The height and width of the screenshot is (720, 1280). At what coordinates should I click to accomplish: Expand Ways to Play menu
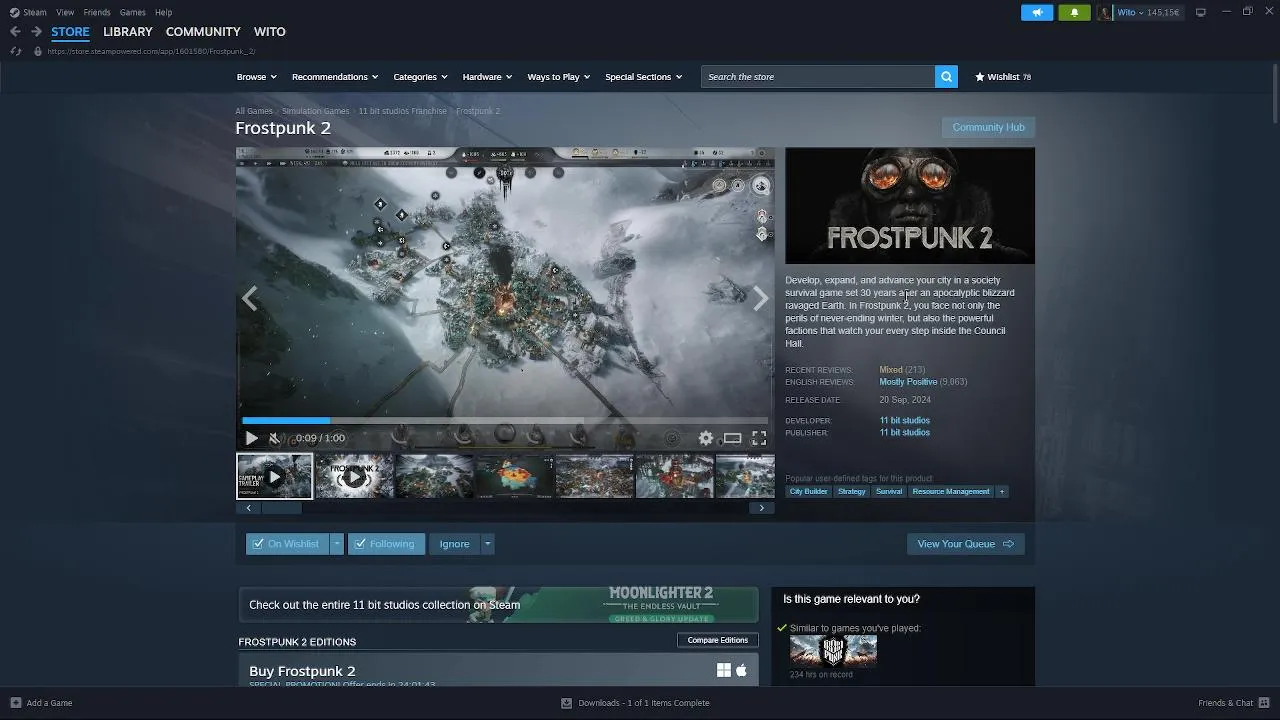point(558,77)
